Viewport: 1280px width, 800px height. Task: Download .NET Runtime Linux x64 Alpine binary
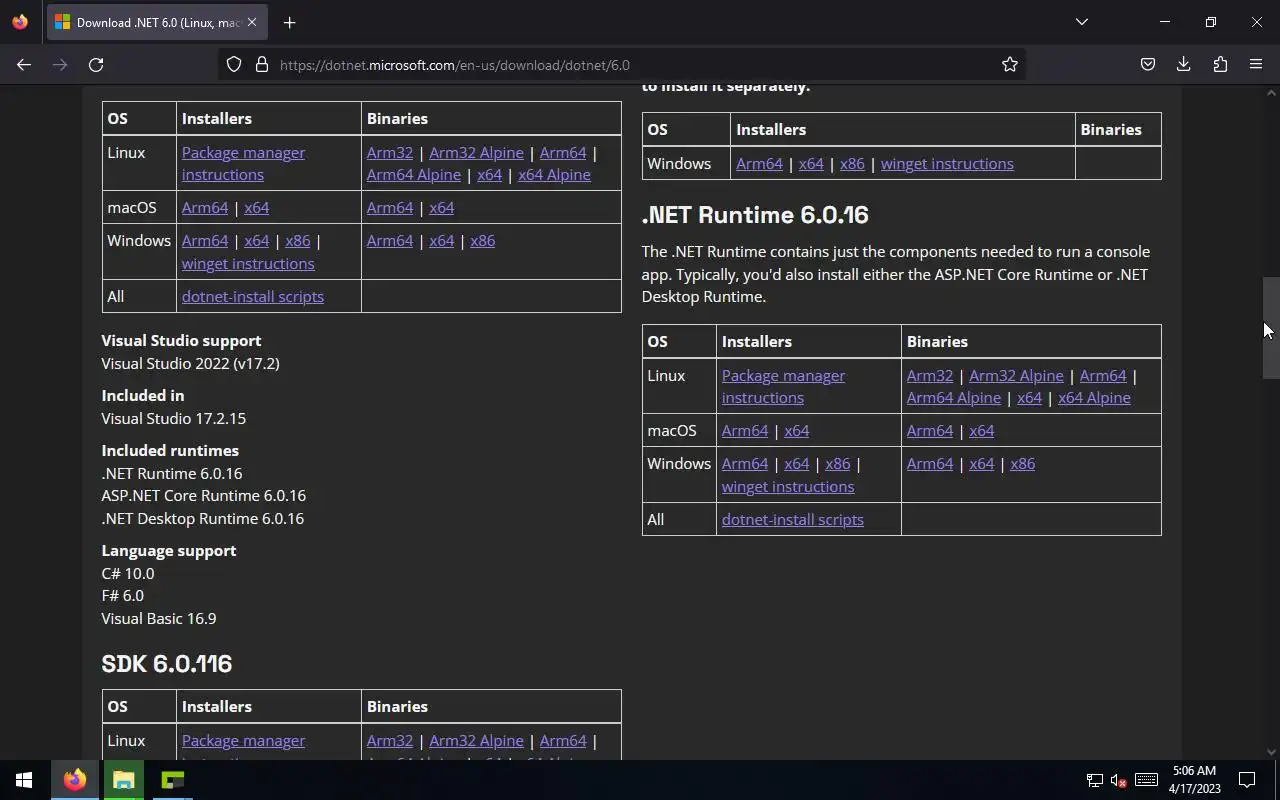1094,397
